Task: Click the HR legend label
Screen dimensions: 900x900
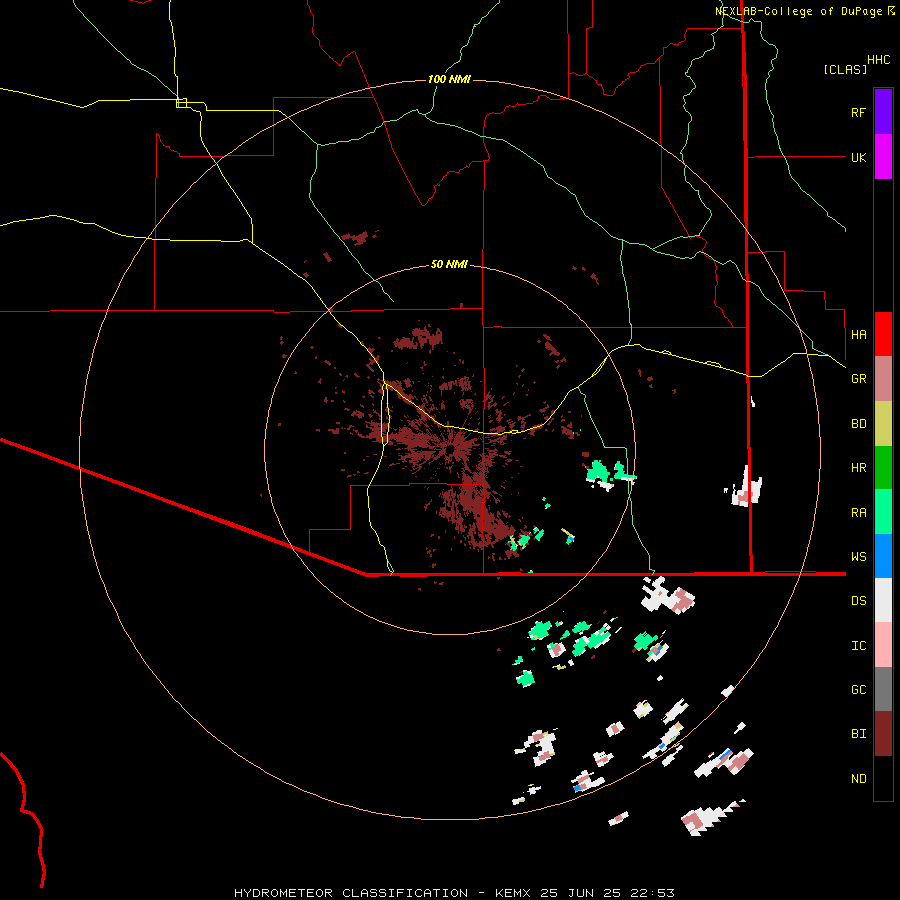Action: click(x=858, y=468)
